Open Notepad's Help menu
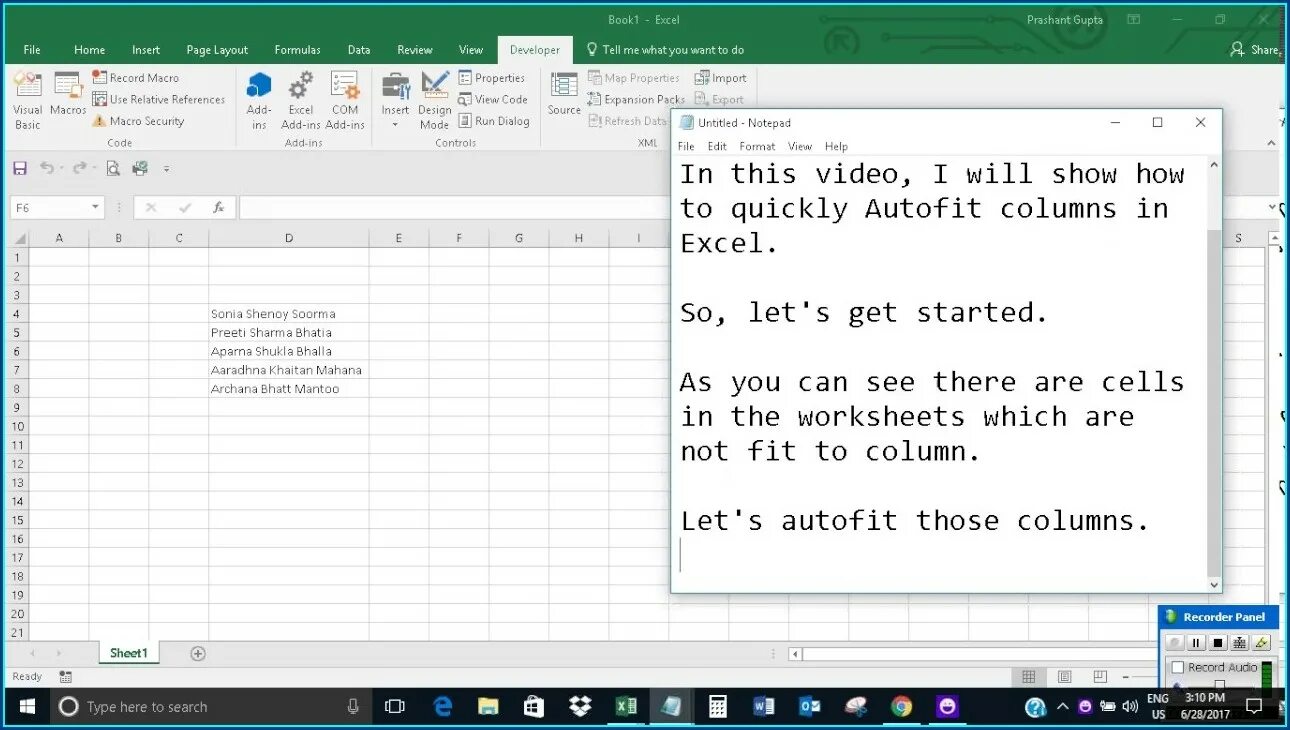This screenshot has width=1290, height=730. coord(836,146)
